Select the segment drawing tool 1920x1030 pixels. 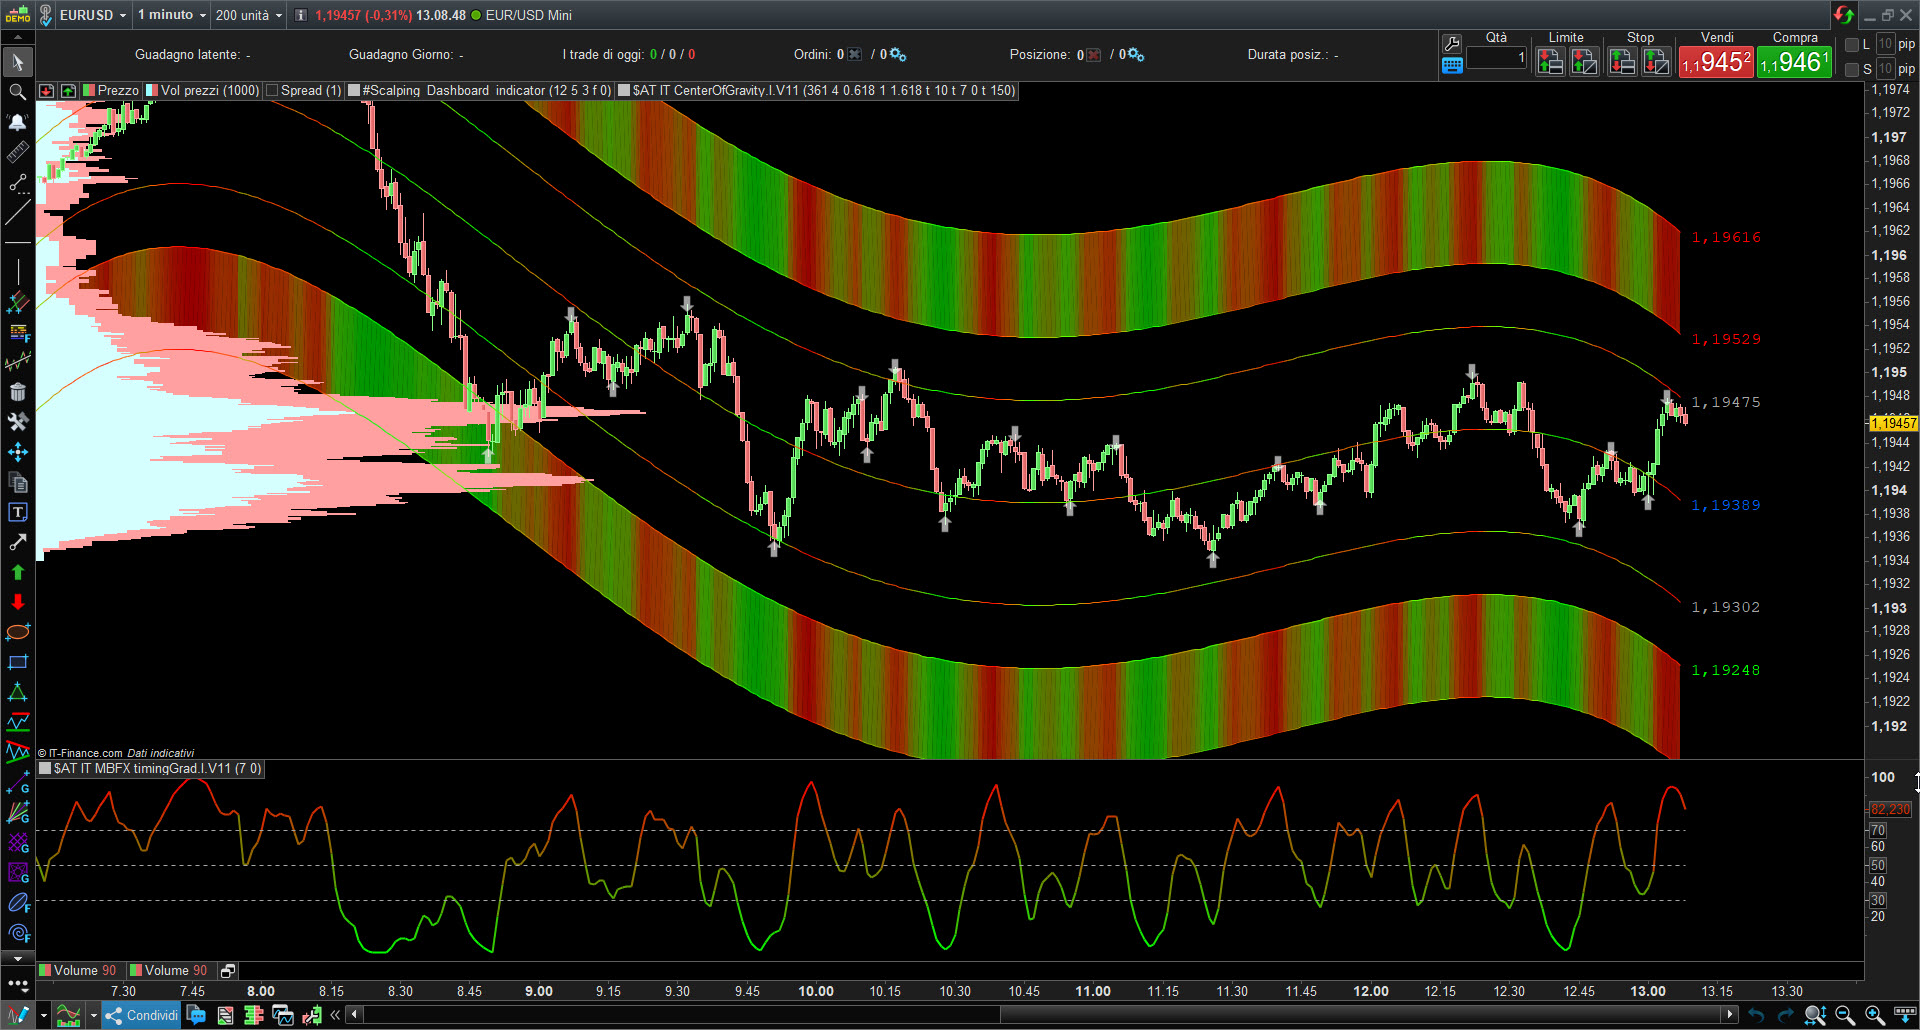[17, 182]
